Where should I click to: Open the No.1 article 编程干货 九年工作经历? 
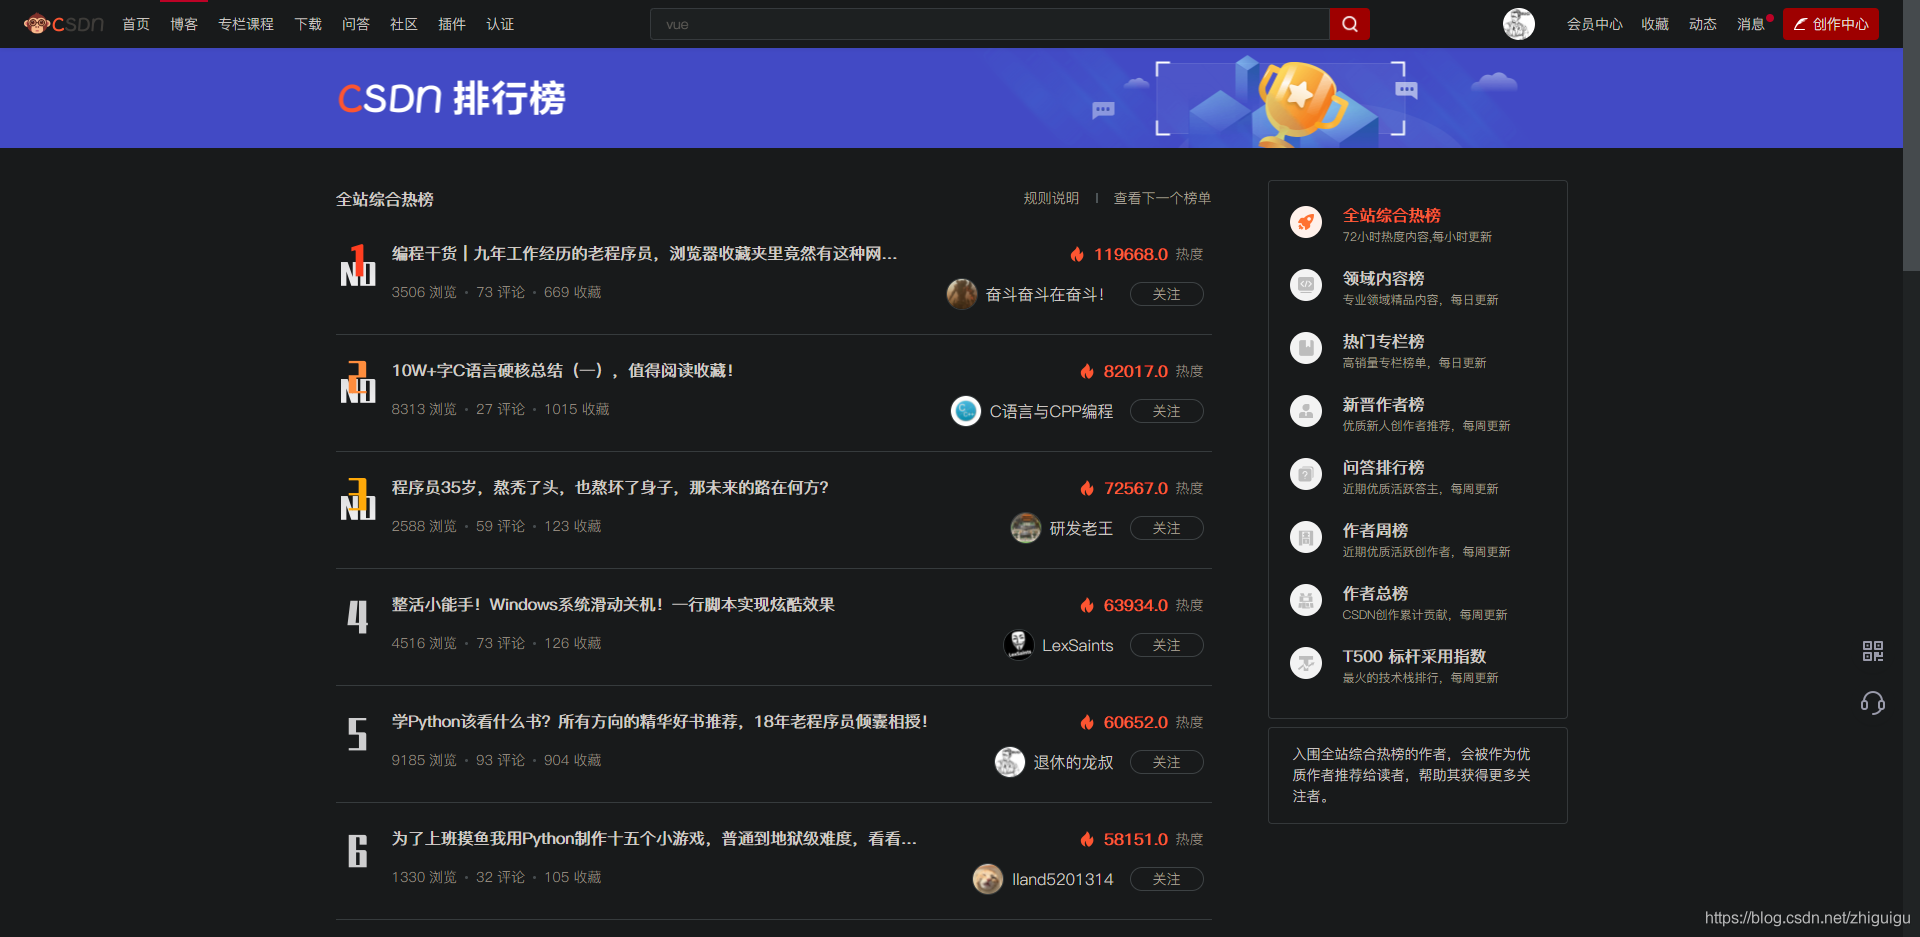pos(644,254)
